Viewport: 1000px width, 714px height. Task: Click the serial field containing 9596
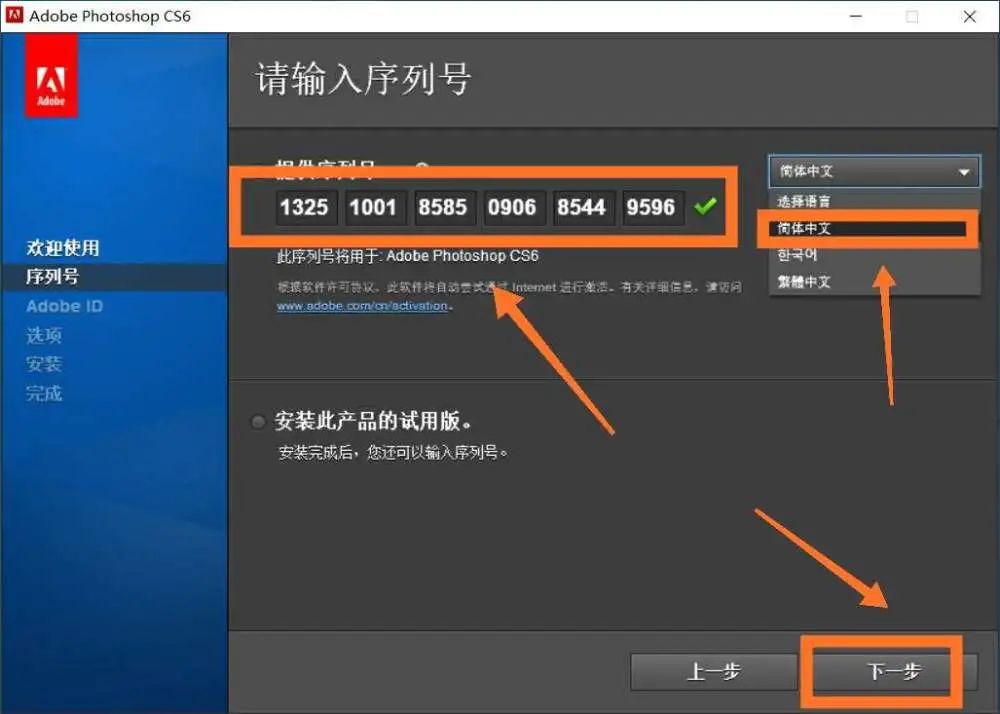tap(652, 207)
